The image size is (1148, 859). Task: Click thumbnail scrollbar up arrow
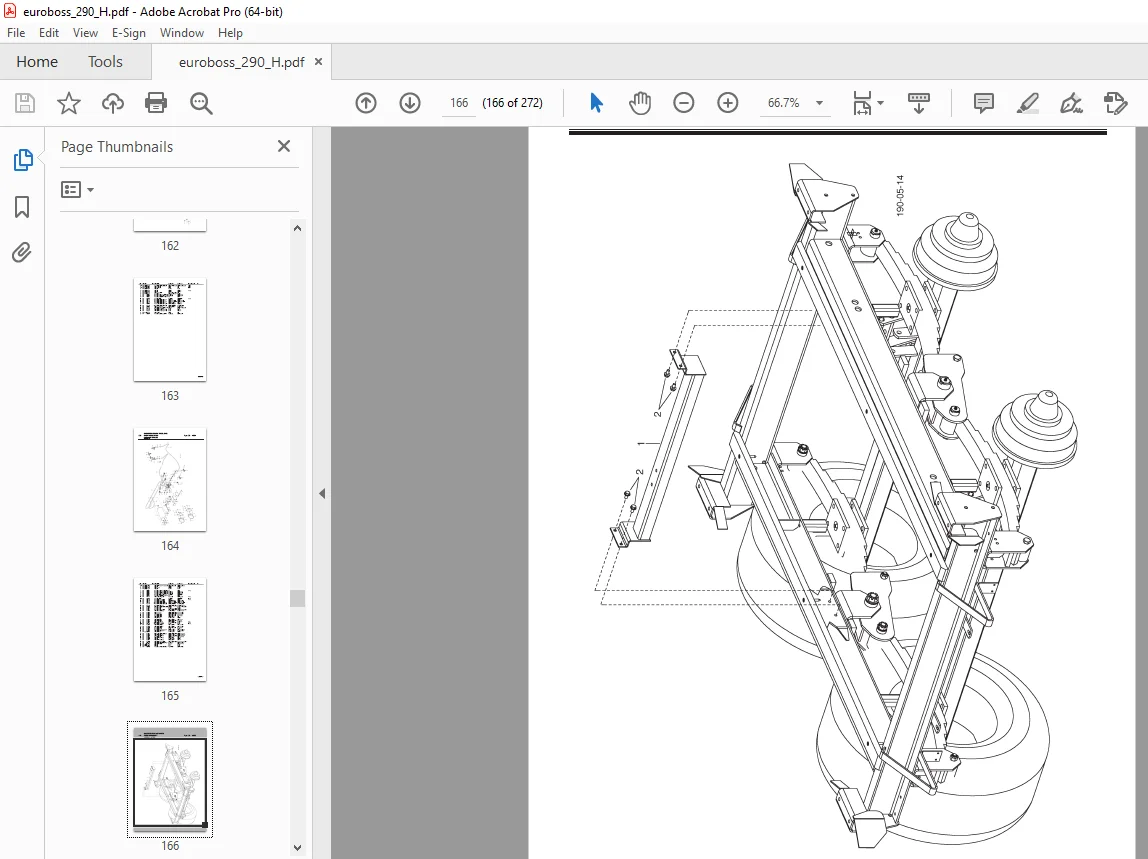297,228
